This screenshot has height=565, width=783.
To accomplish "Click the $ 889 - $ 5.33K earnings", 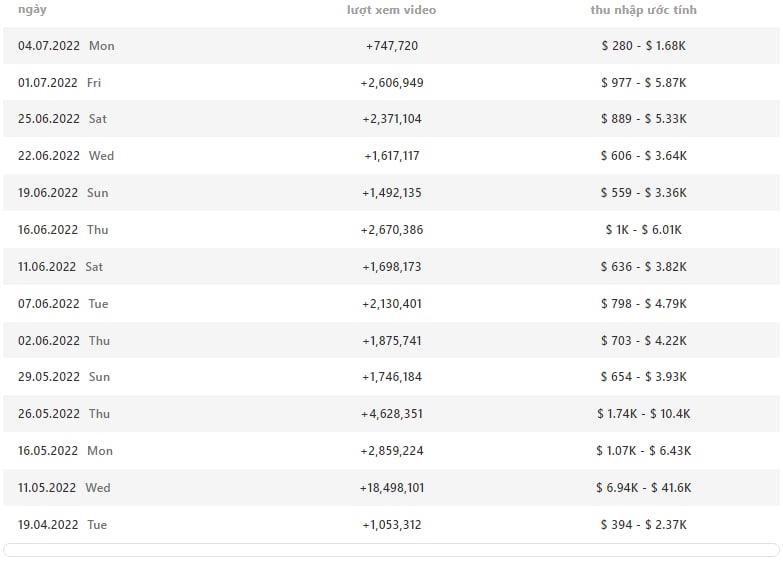I will 644,119.
